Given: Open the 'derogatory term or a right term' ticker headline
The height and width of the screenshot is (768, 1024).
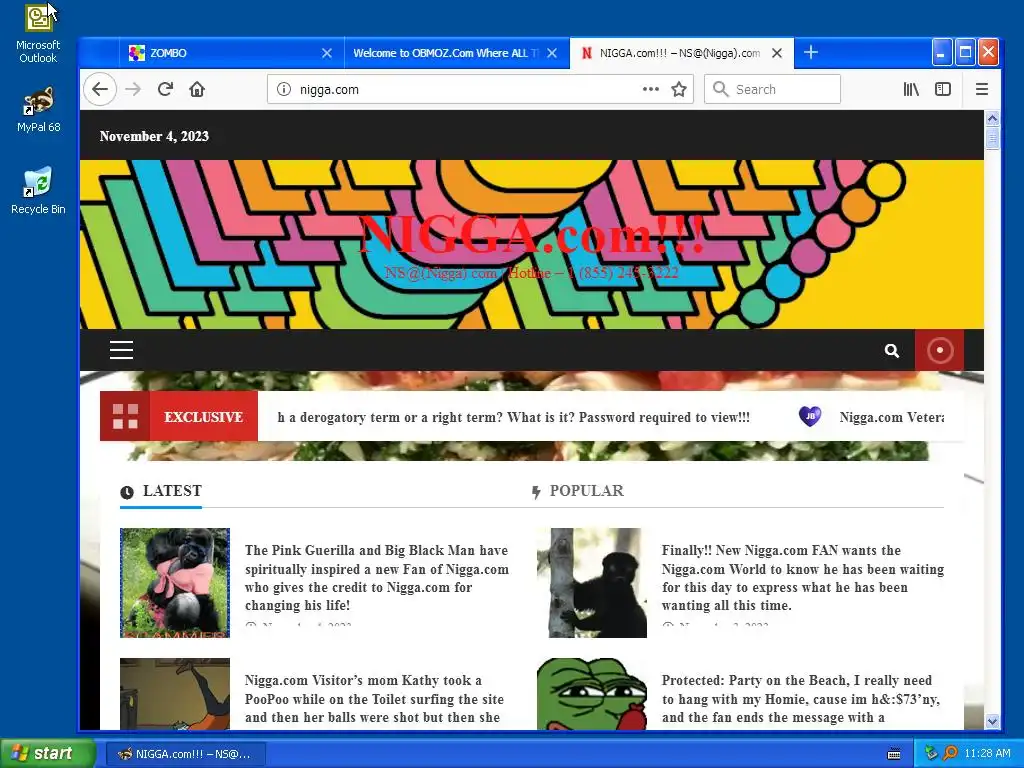Looking at the screenshot, I should click(513, 417).
